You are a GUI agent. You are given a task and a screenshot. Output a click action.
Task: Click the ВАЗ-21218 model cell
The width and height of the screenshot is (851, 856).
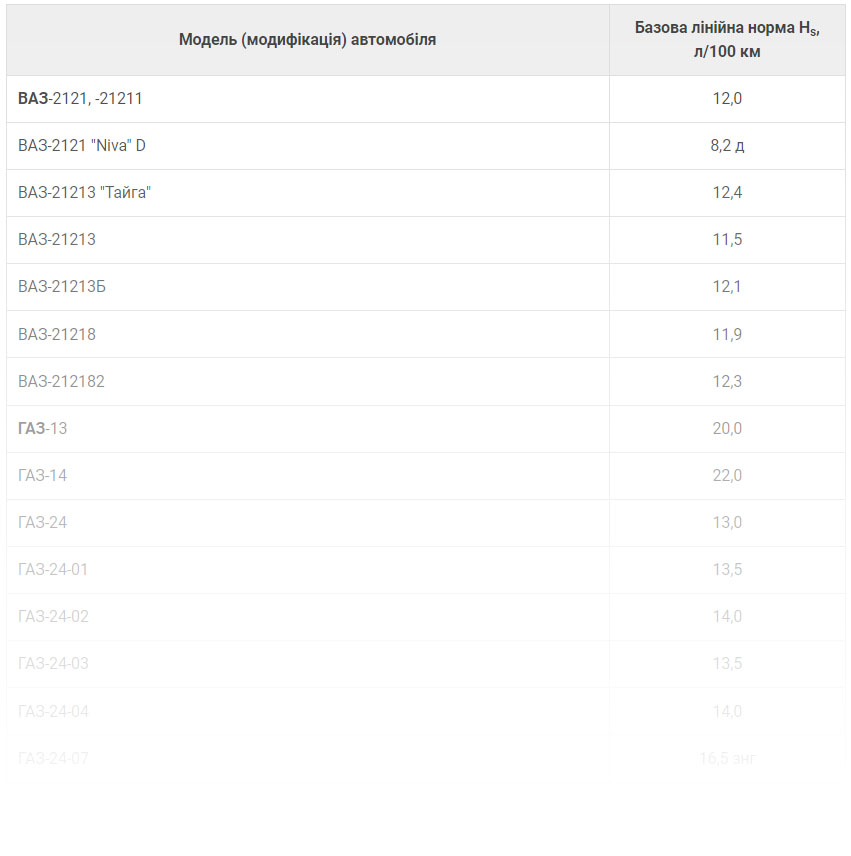pyautogui.click(x=307, y=334)
